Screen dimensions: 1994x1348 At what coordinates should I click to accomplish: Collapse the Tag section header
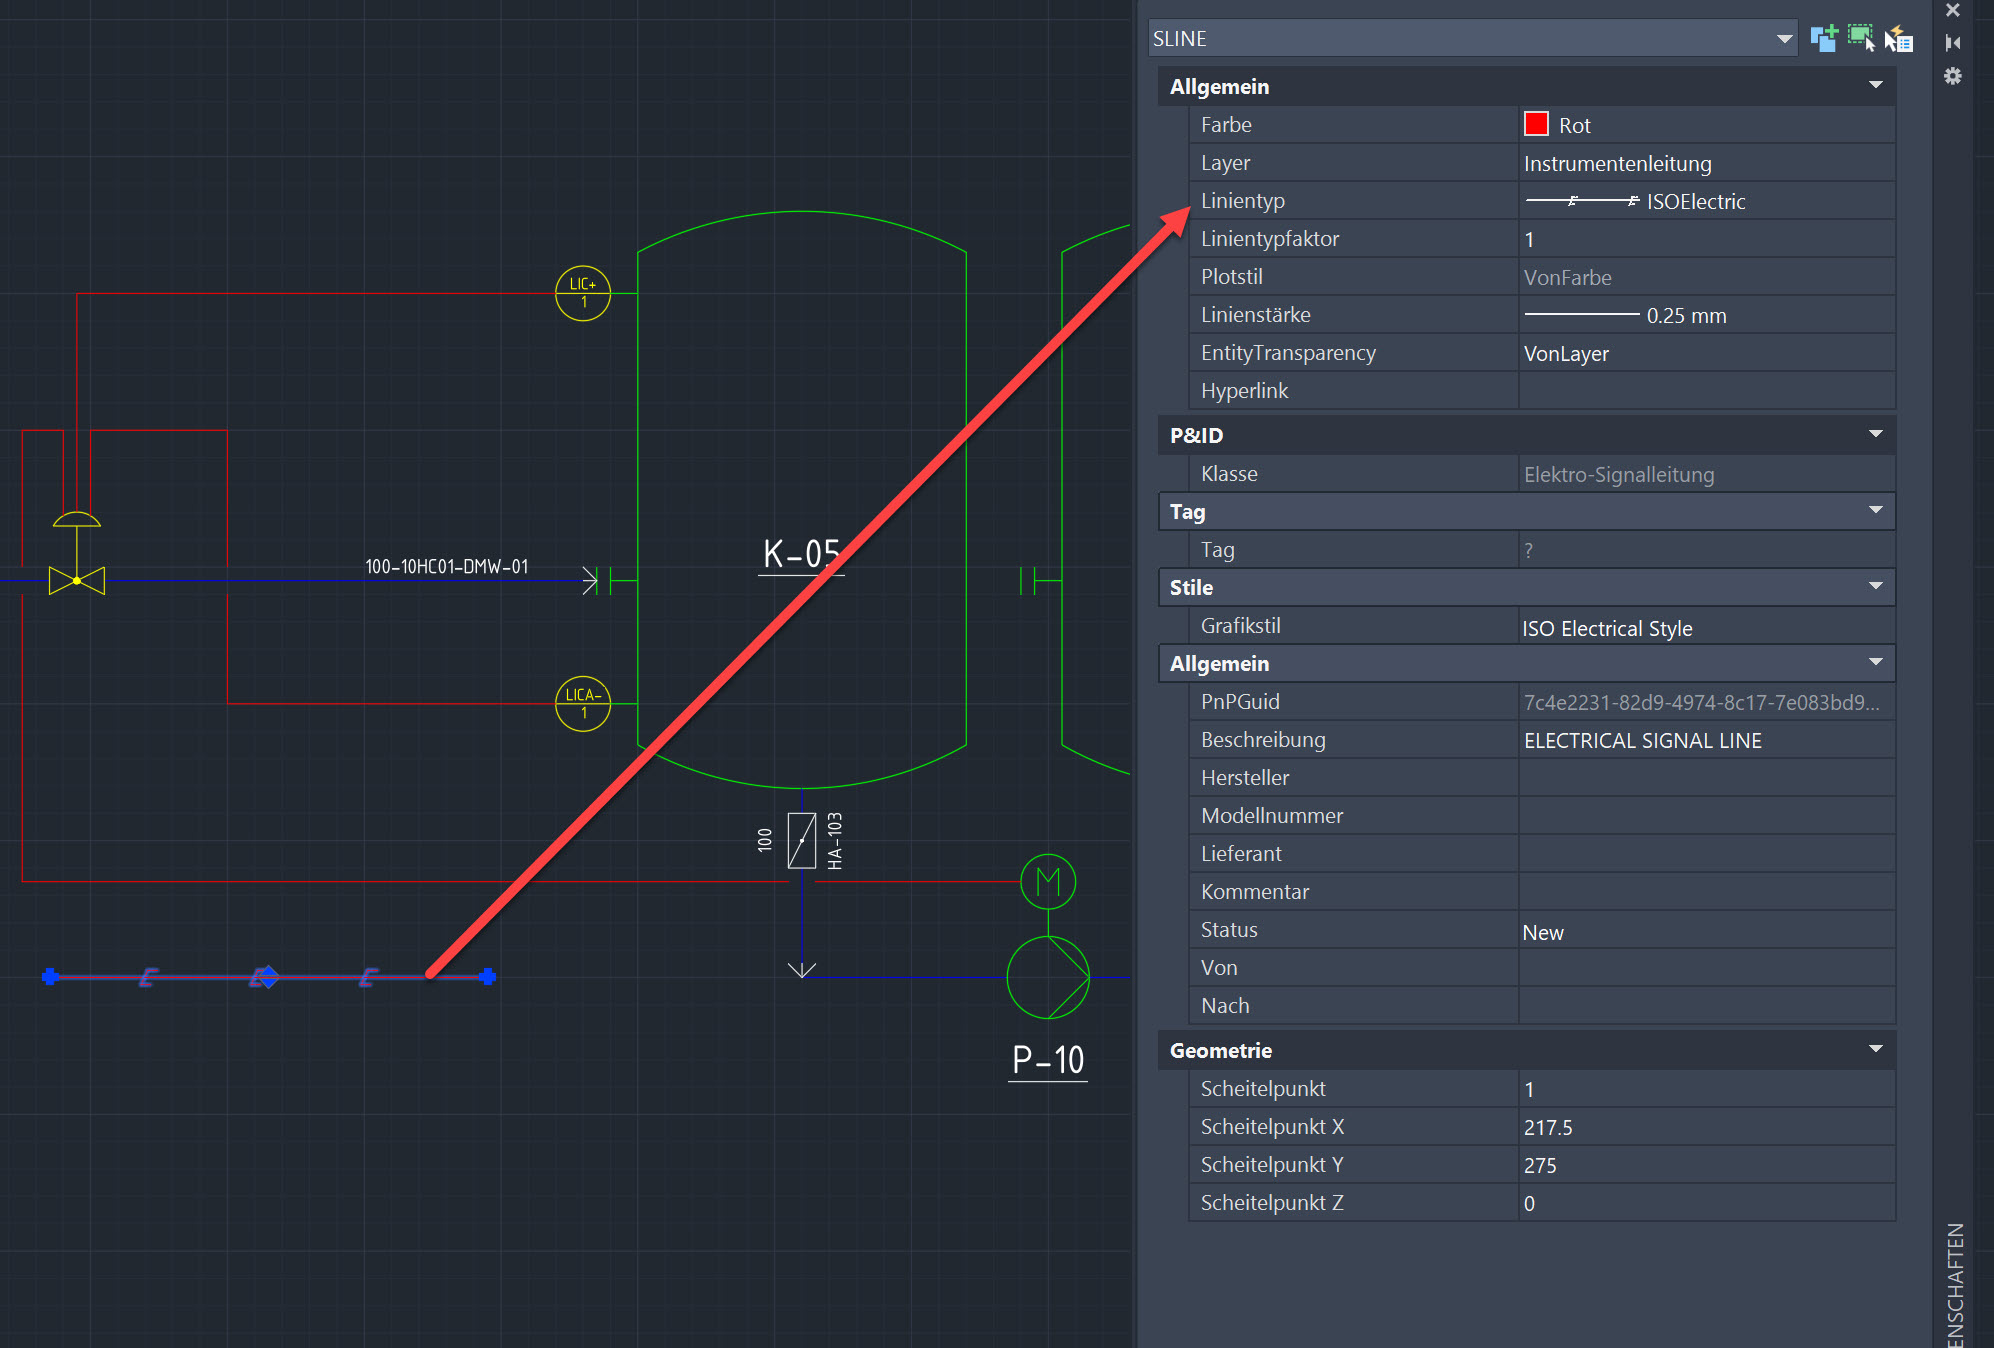(x=1875, y=510)
